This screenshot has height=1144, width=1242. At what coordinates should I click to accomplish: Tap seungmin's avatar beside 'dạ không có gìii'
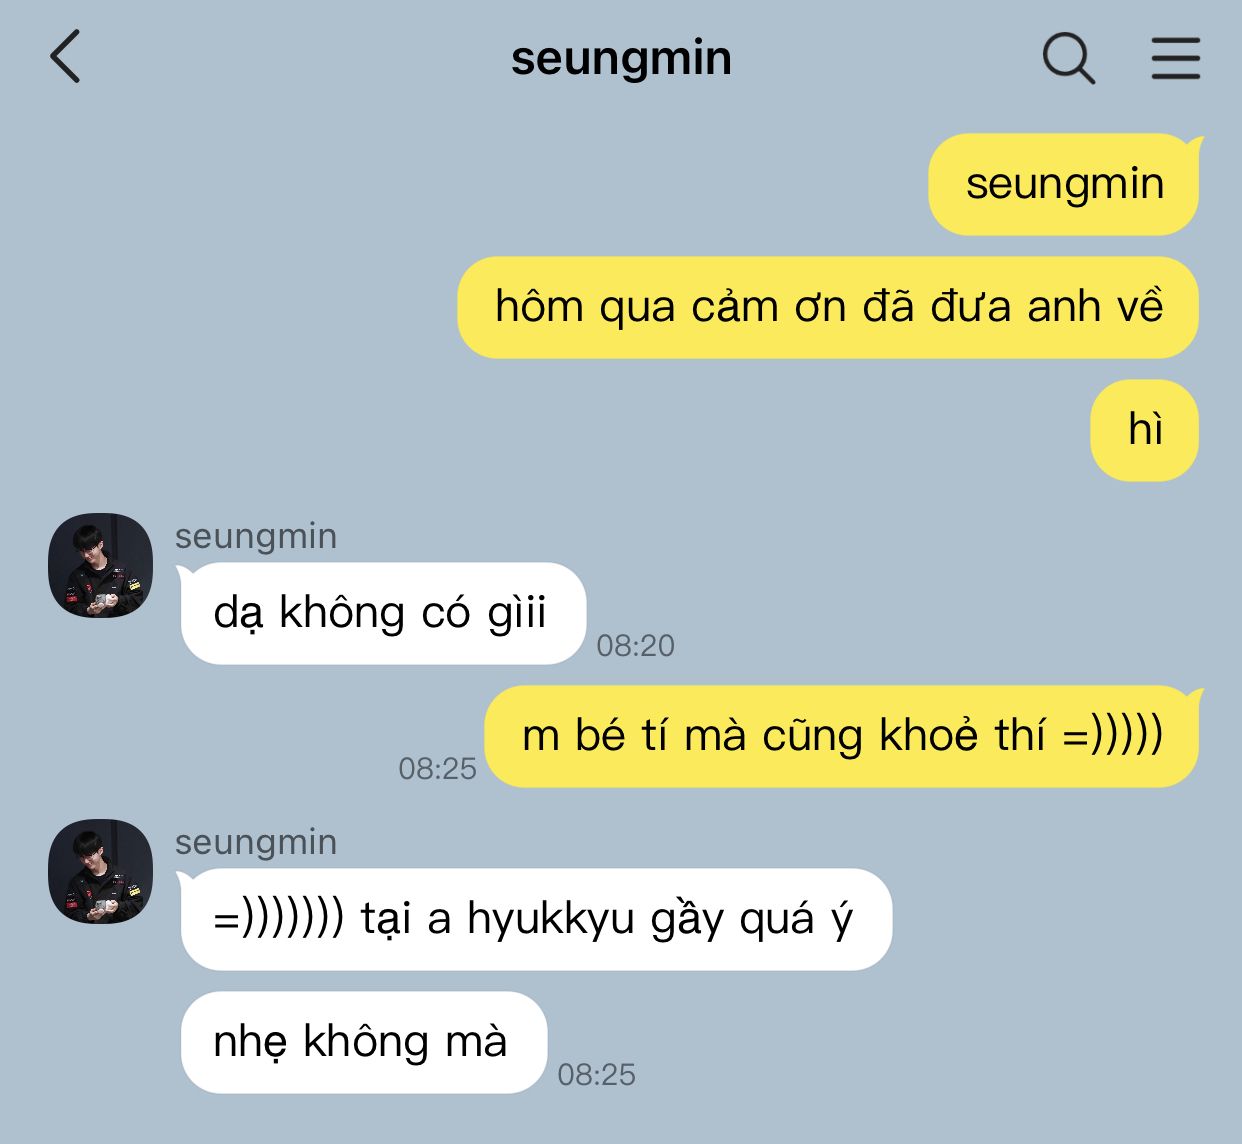[100, 565]
